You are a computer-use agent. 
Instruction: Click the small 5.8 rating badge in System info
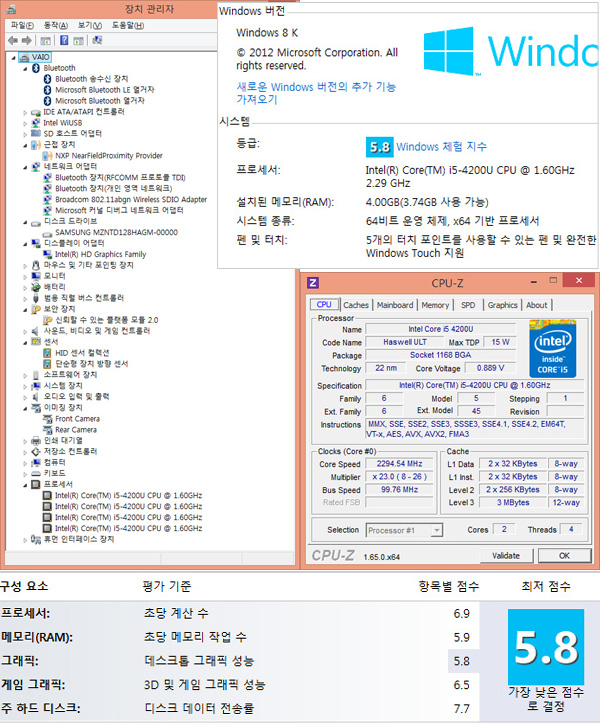point(380,147)
